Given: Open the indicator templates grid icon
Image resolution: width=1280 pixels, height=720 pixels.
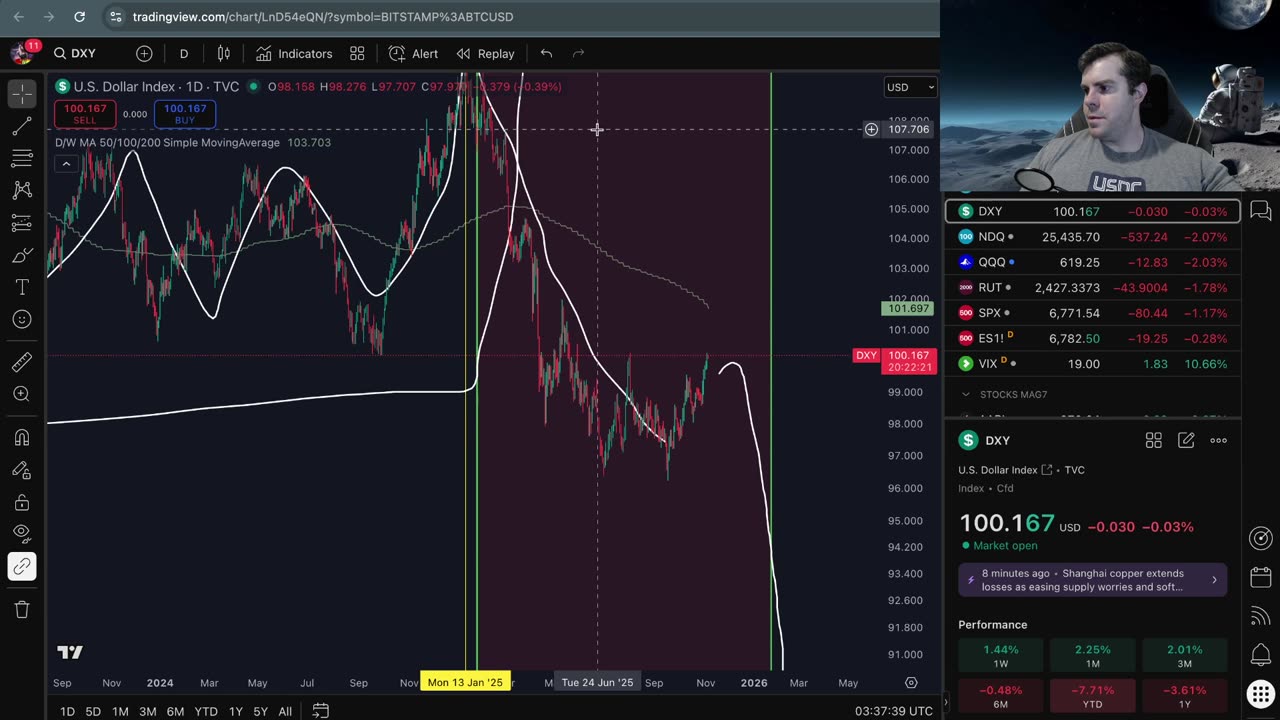Looking at the screenshot, I should click(x=357, y=53).
